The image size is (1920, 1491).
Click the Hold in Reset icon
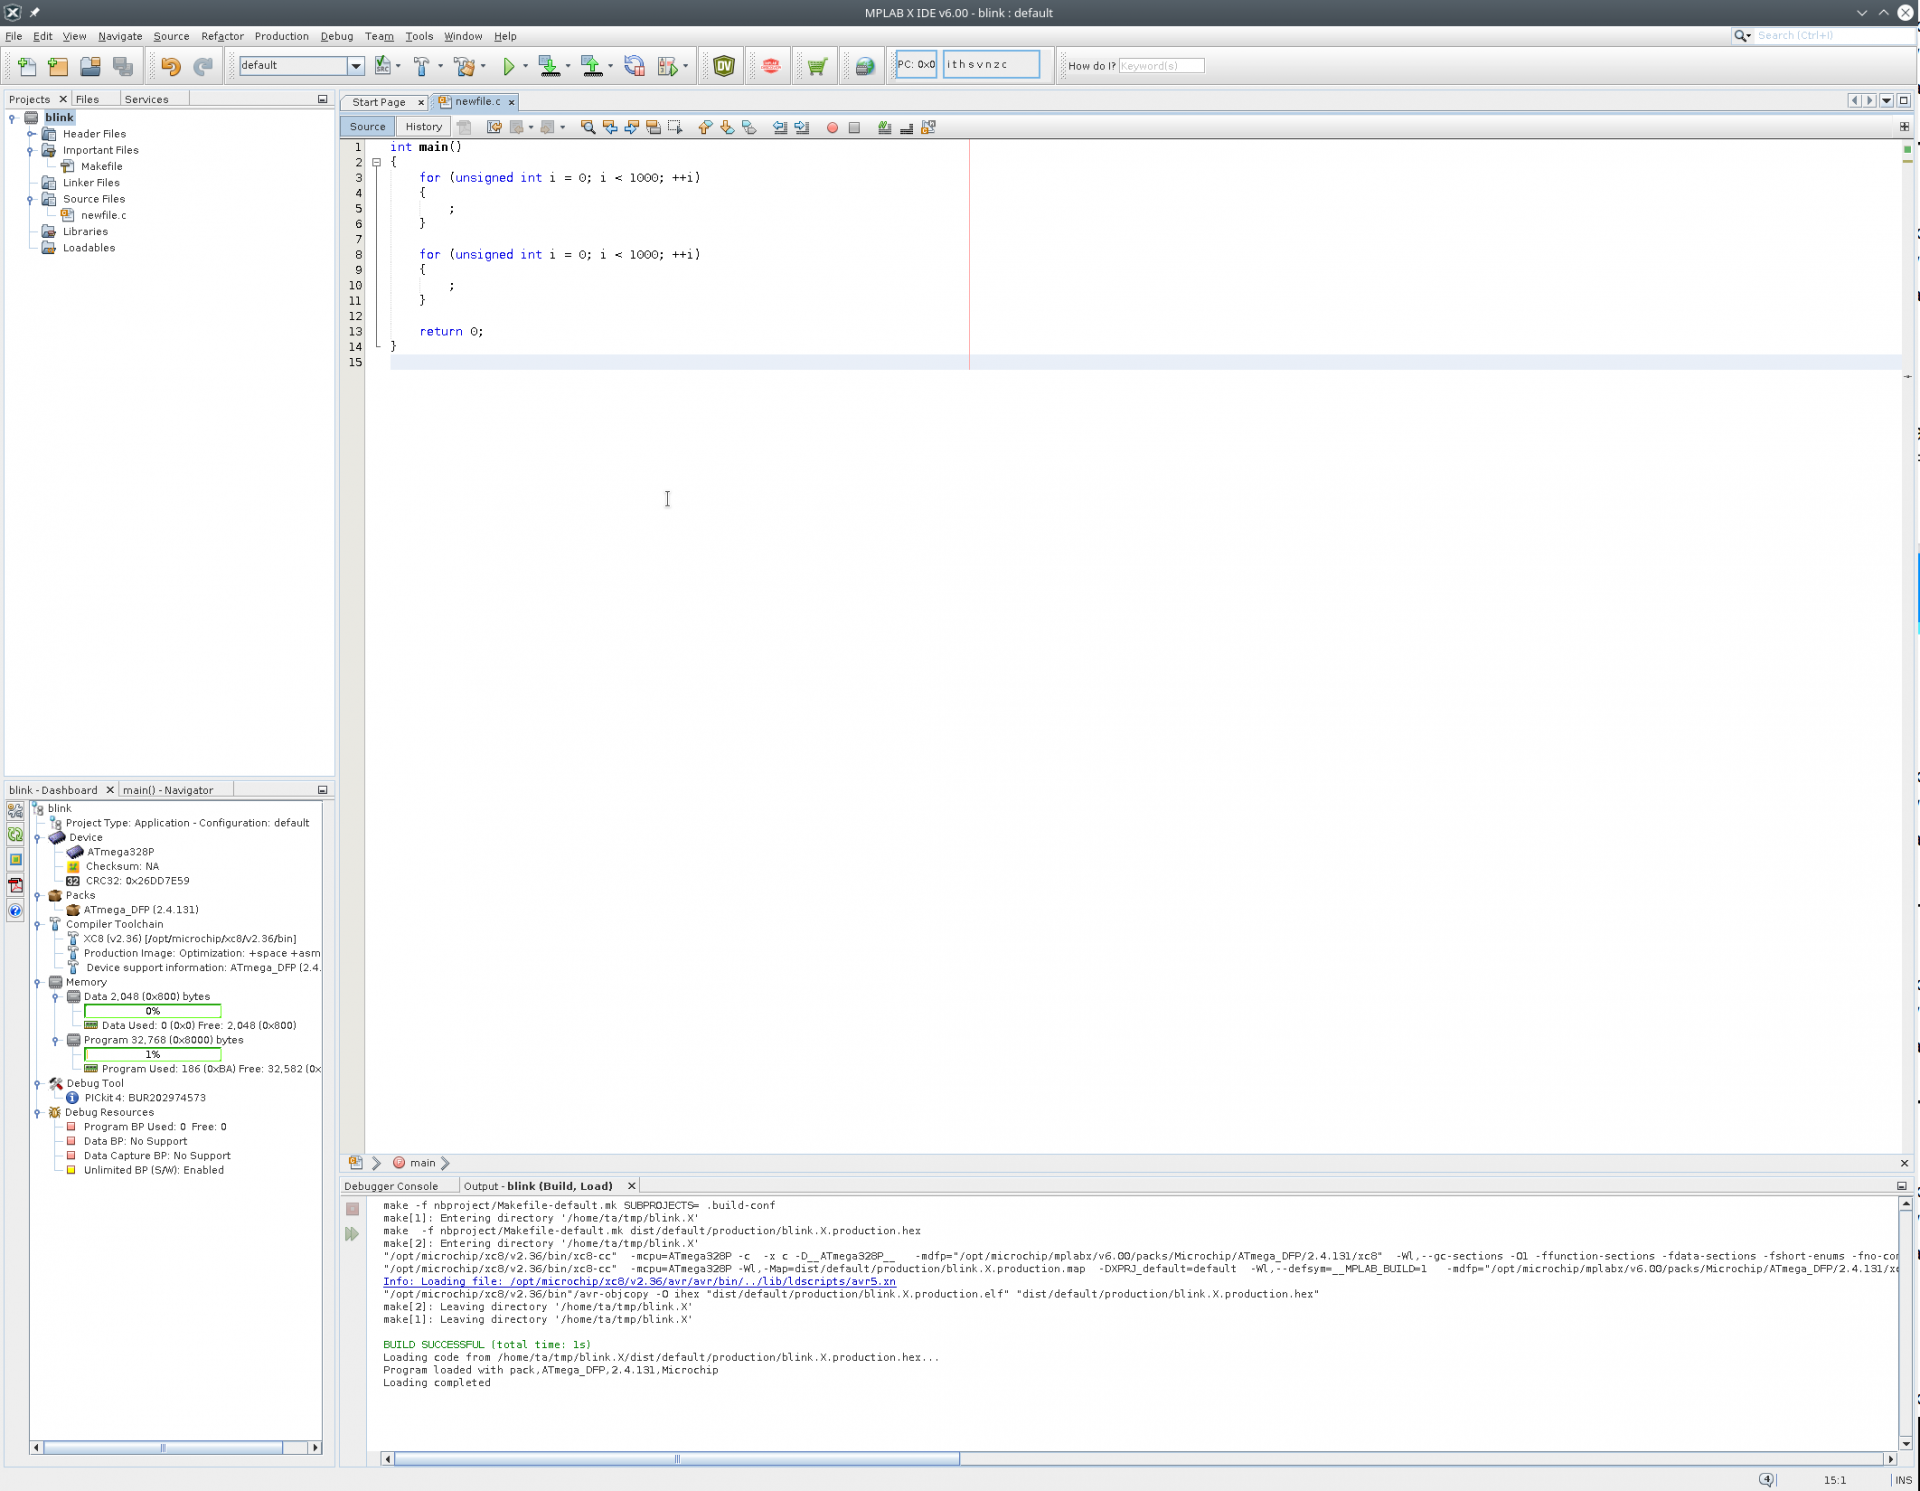[634, 66]
